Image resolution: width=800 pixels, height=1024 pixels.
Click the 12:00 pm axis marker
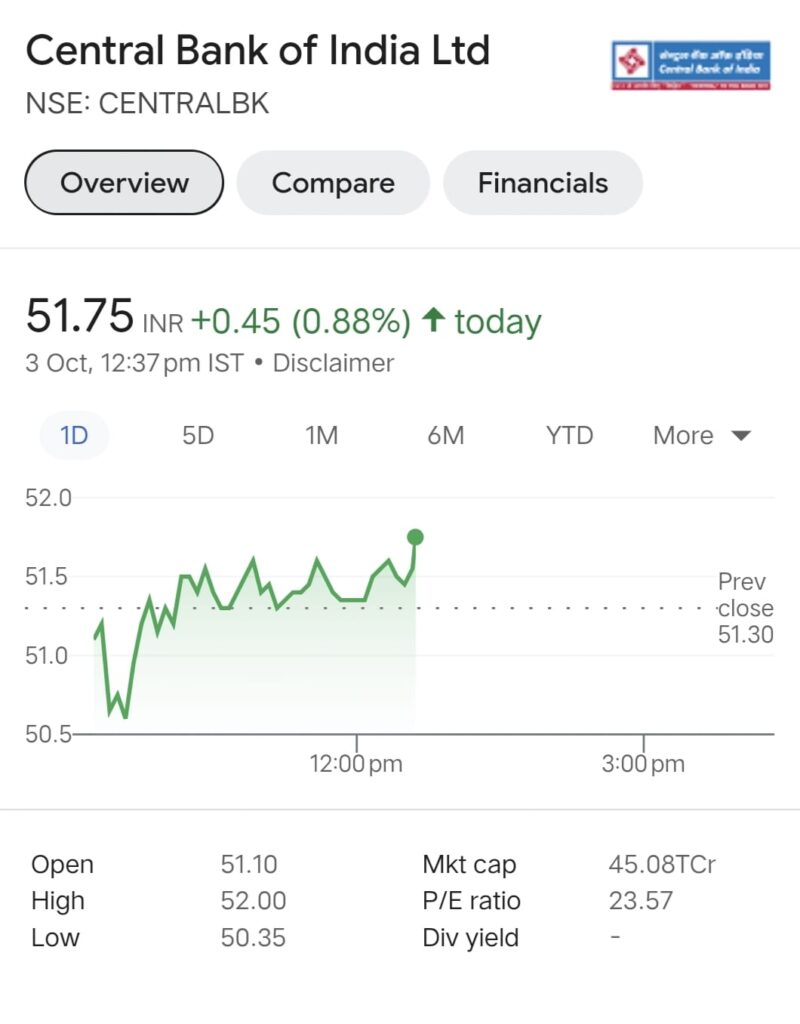356,764
